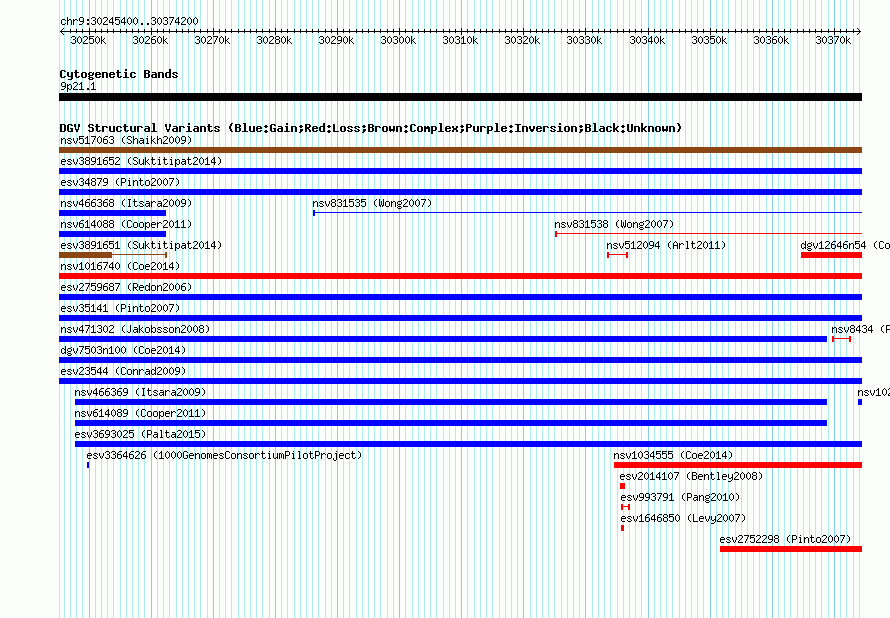Open the esv3891651 (Suktitipat2014) label
The width and height of the screenshot is (890, 618).
[x=141, y=245]
